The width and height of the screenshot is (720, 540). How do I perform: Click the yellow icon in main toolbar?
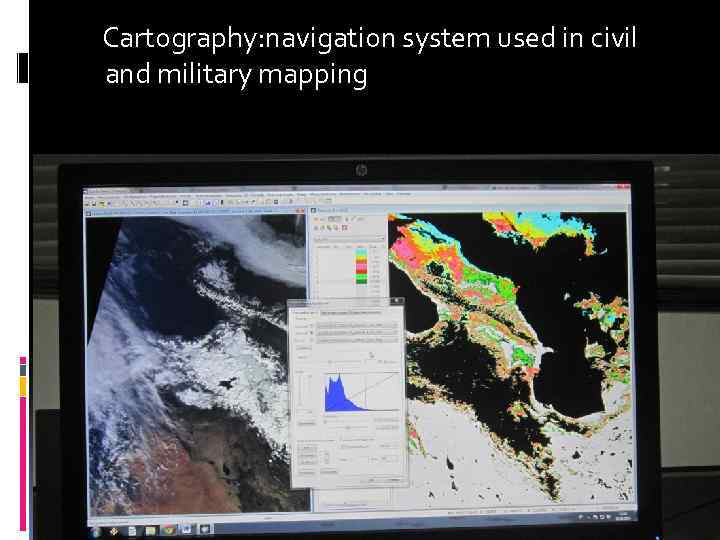click(x=102, y=203)
